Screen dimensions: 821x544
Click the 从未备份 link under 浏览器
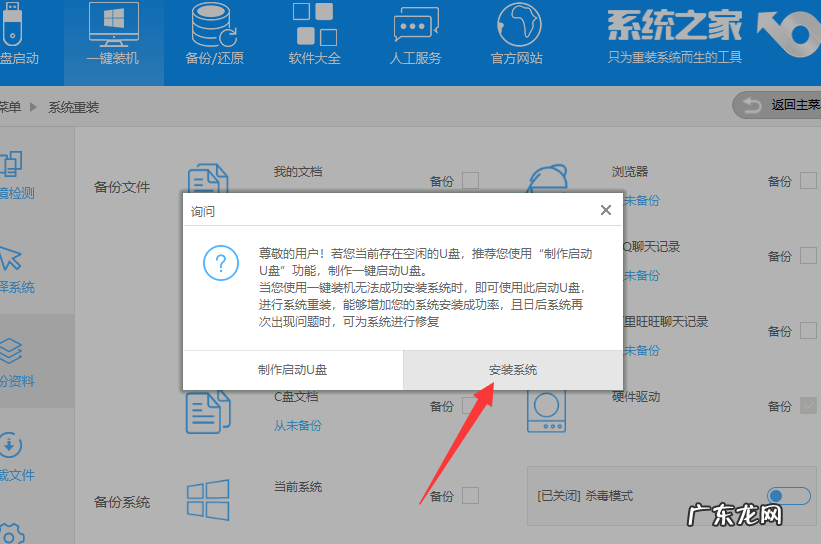pyautogui.click(x=641, y=200)
